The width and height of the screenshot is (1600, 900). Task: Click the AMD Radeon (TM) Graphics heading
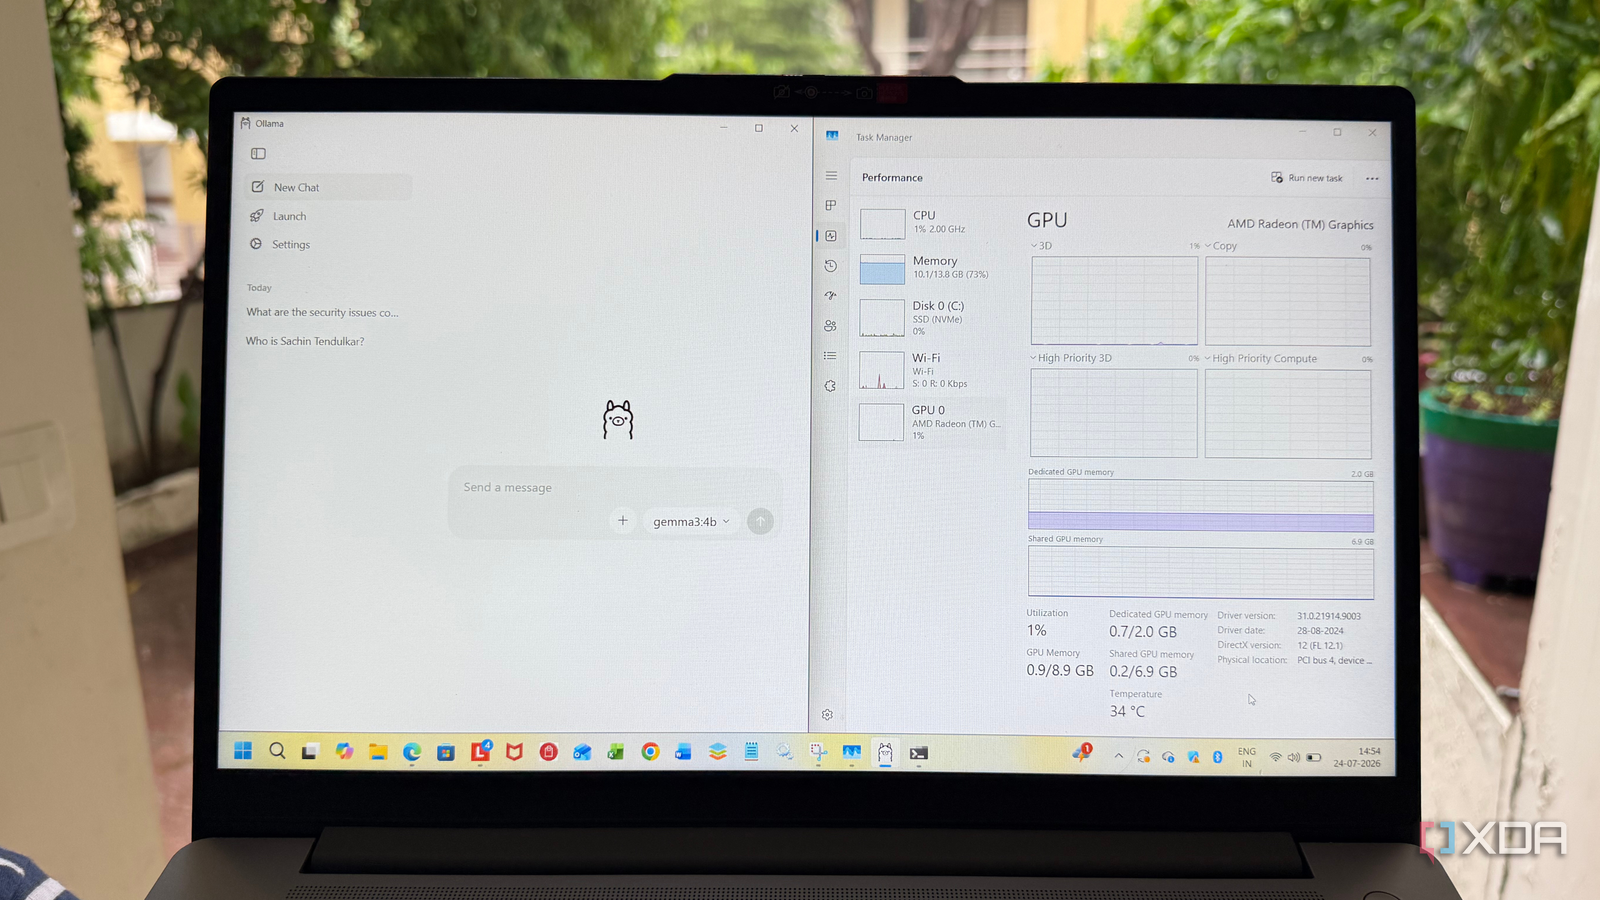1301,225
